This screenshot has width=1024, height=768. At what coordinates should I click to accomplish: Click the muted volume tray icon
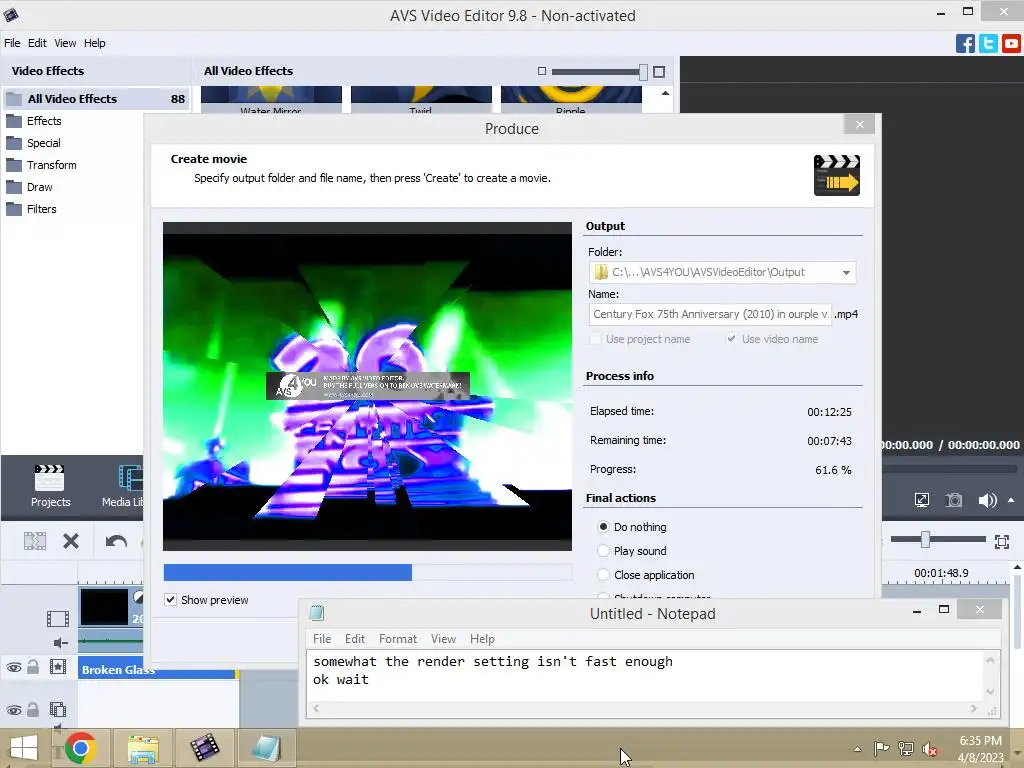(930, 749)
